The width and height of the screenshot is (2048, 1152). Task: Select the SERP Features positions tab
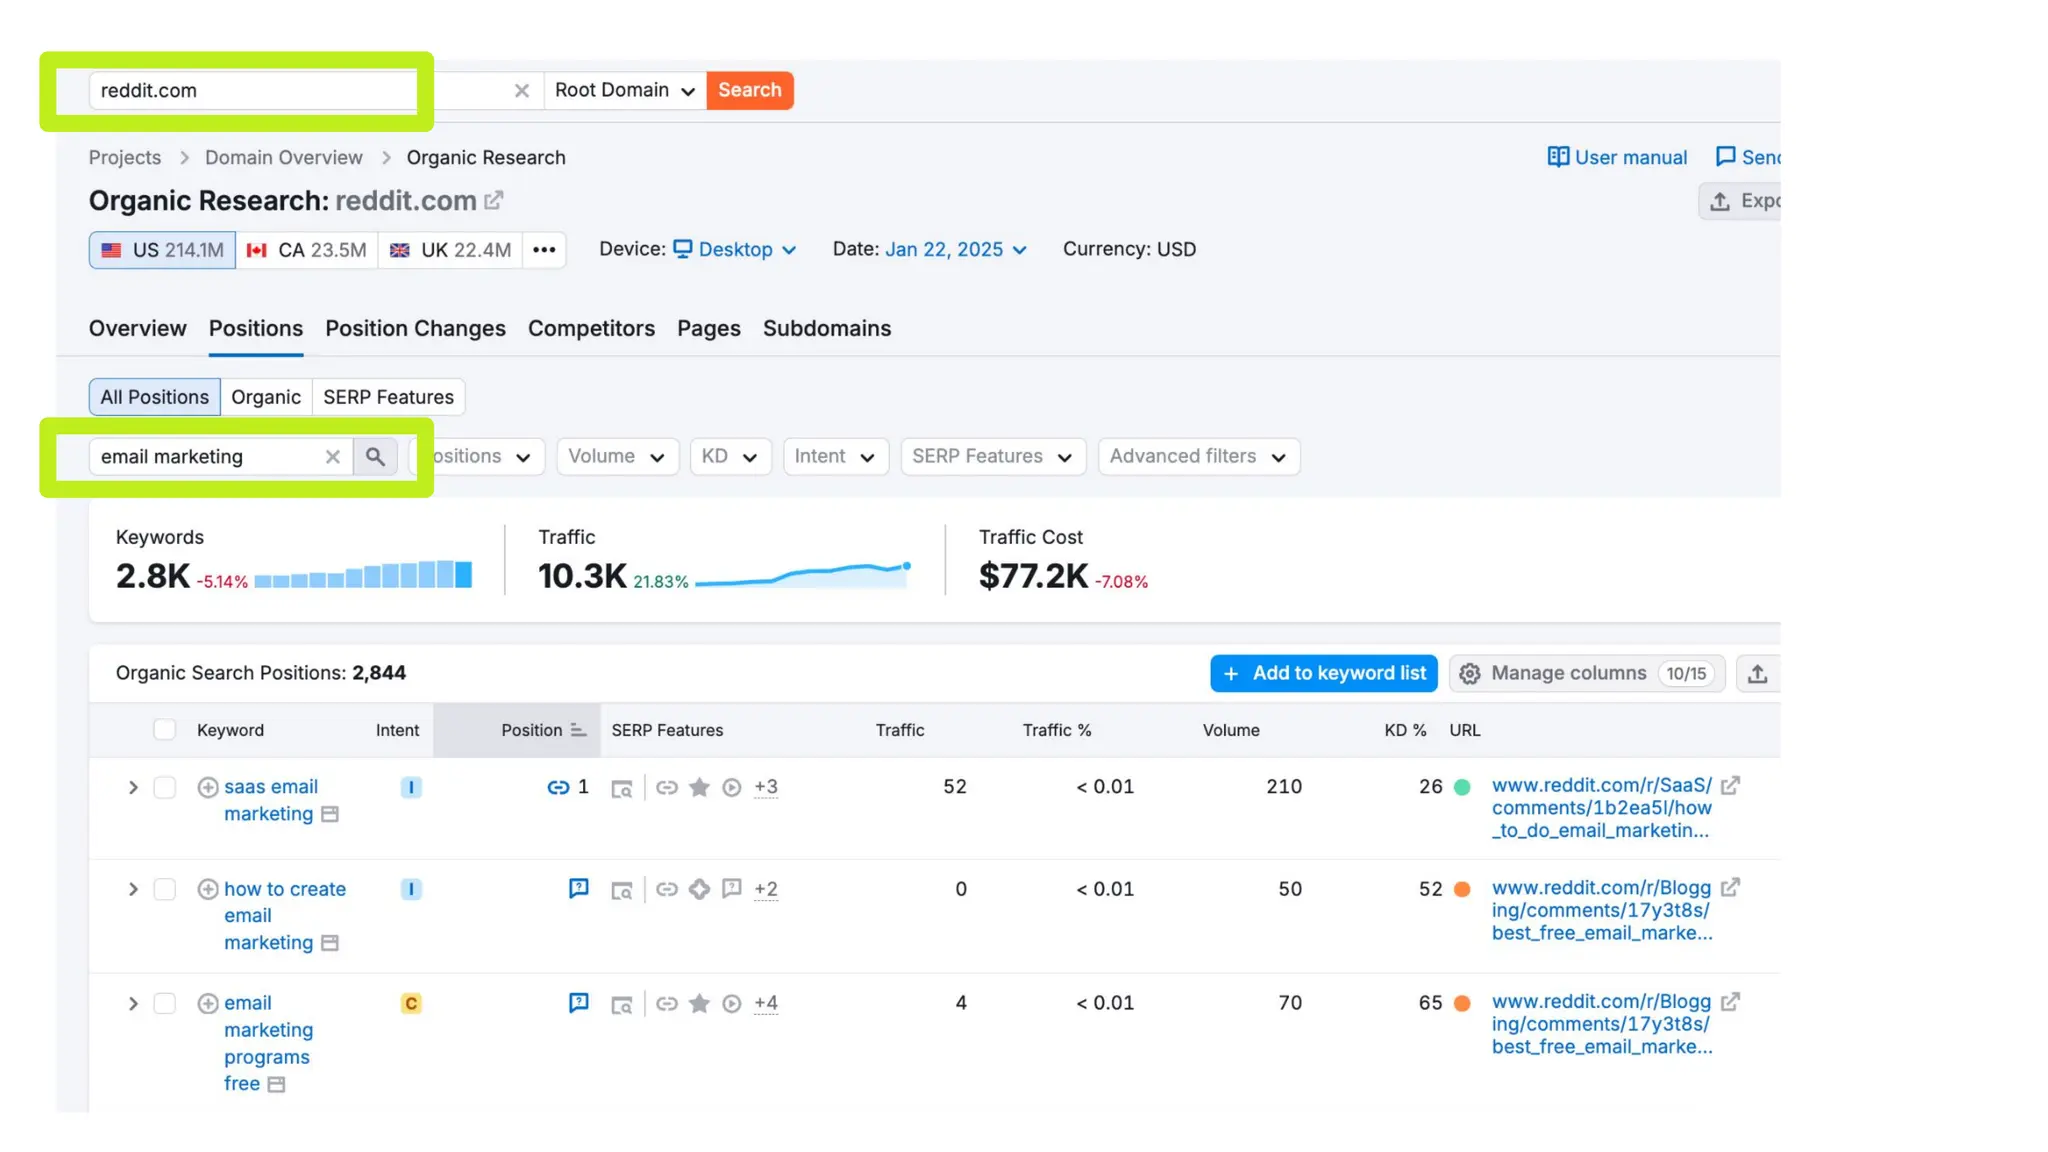(x=388, y=397)
